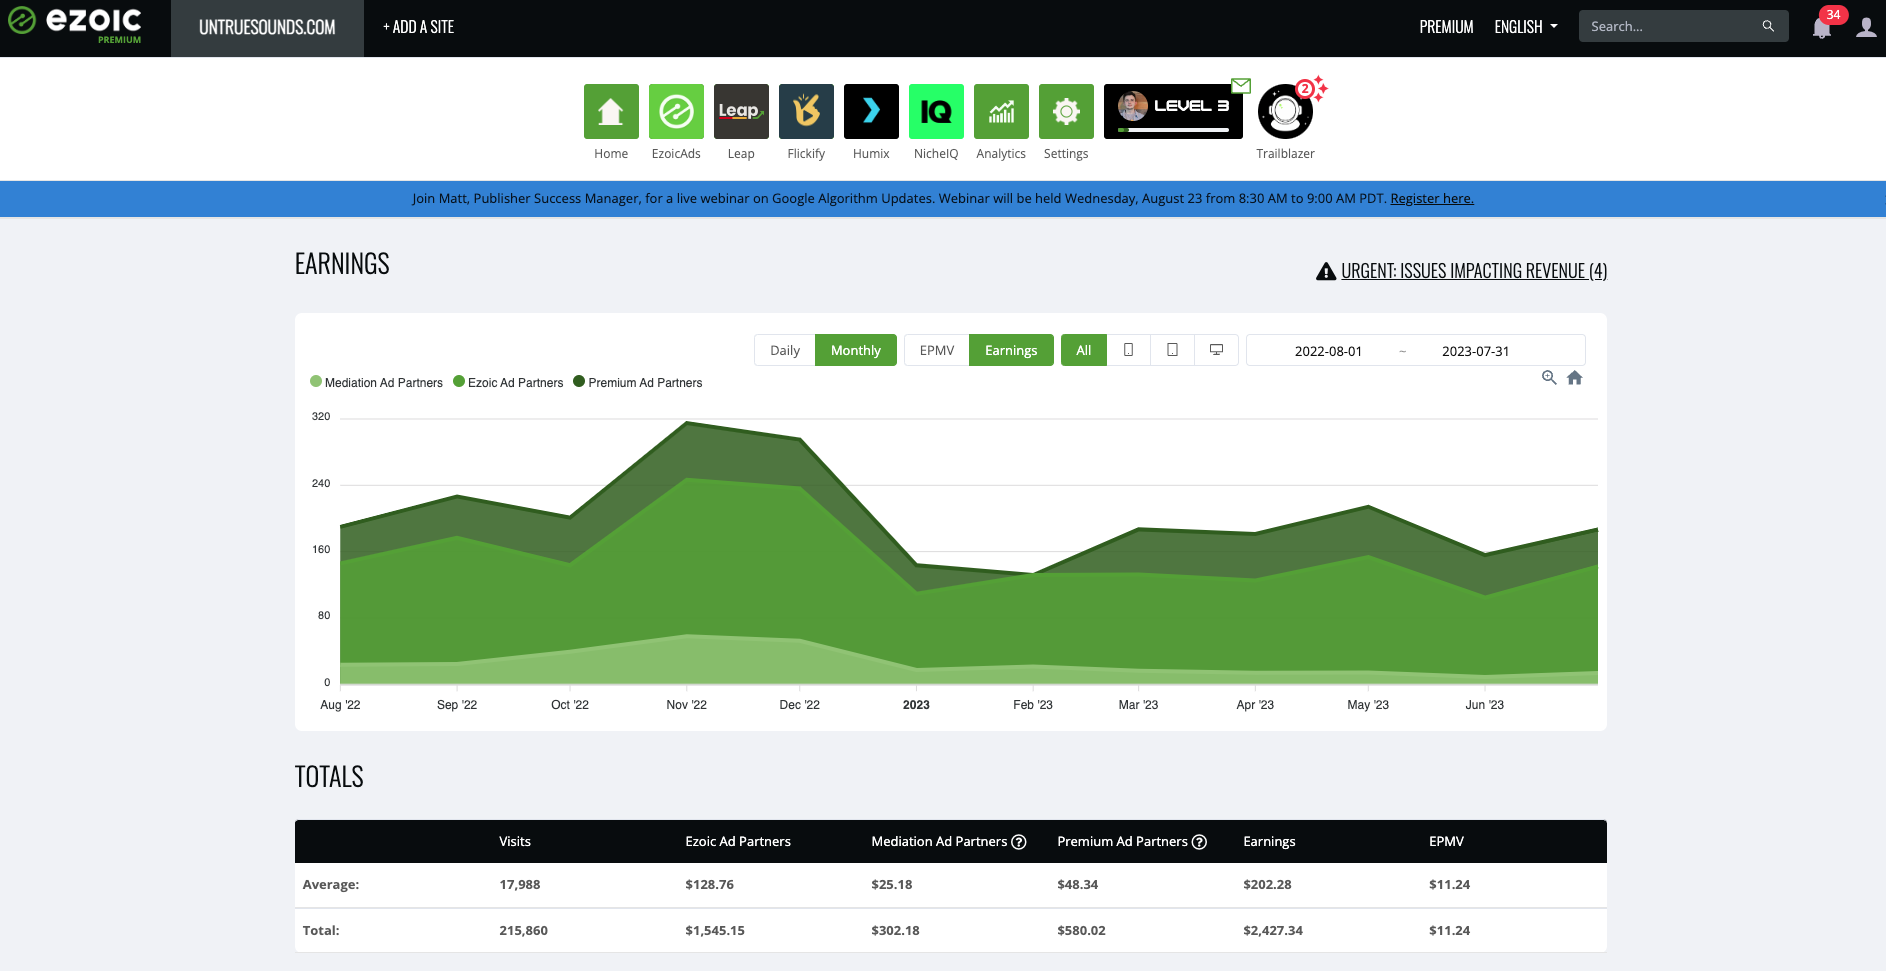Click the 2023 x-axis label
Image resolution: width=1886 pixels, height=971 pixels.
(916, 705)
